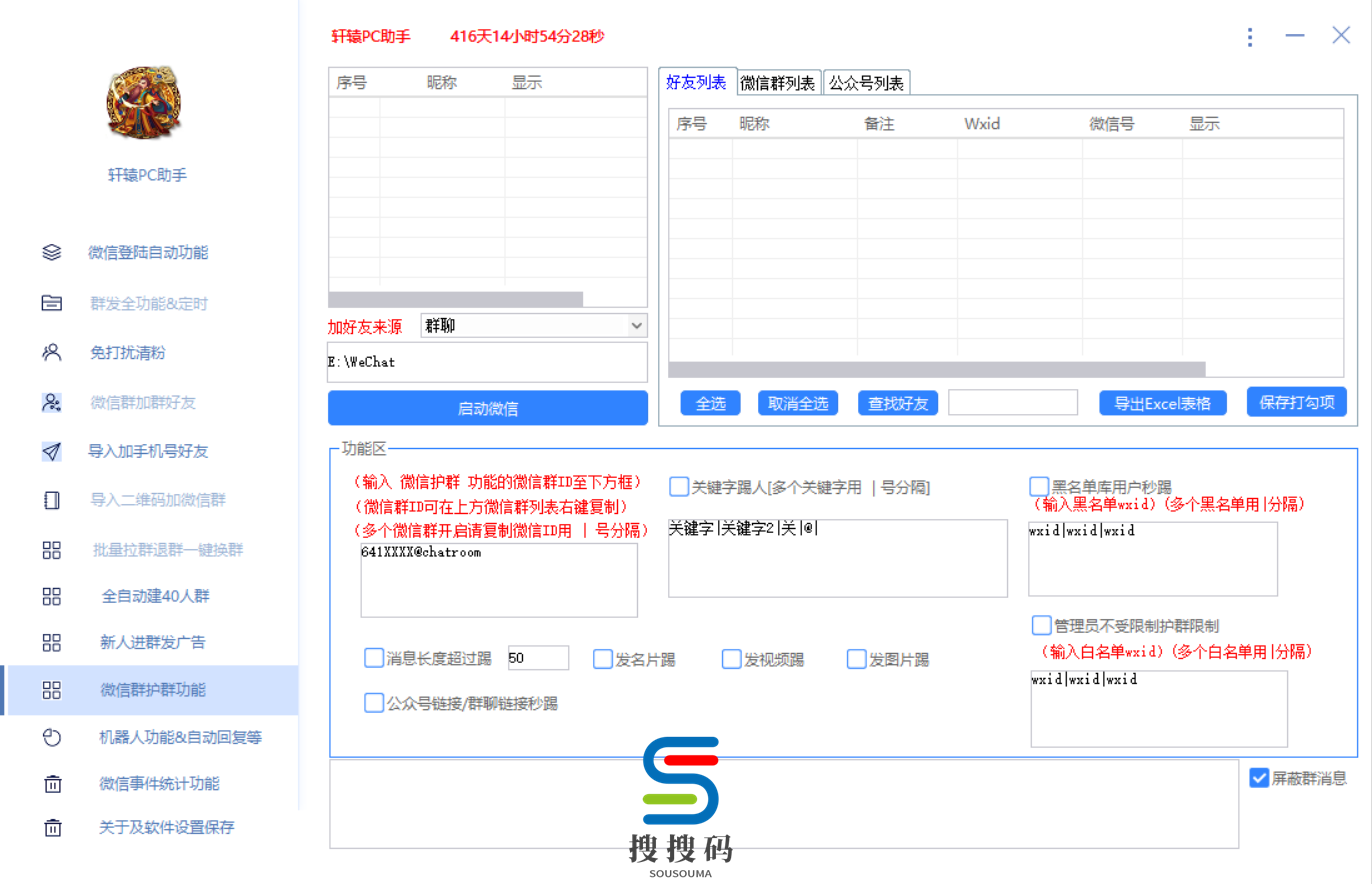Click the 显示 header in the friend list
The height and width of the screenshot is (884, 1372).
[1205, 124]
